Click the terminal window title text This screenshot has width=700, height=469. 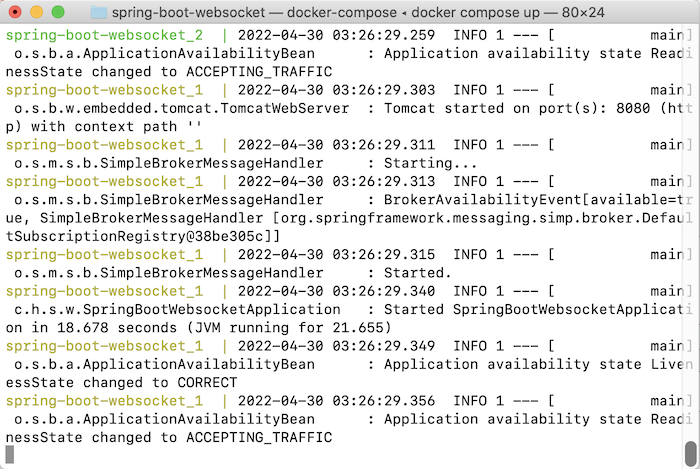point(358,12)
